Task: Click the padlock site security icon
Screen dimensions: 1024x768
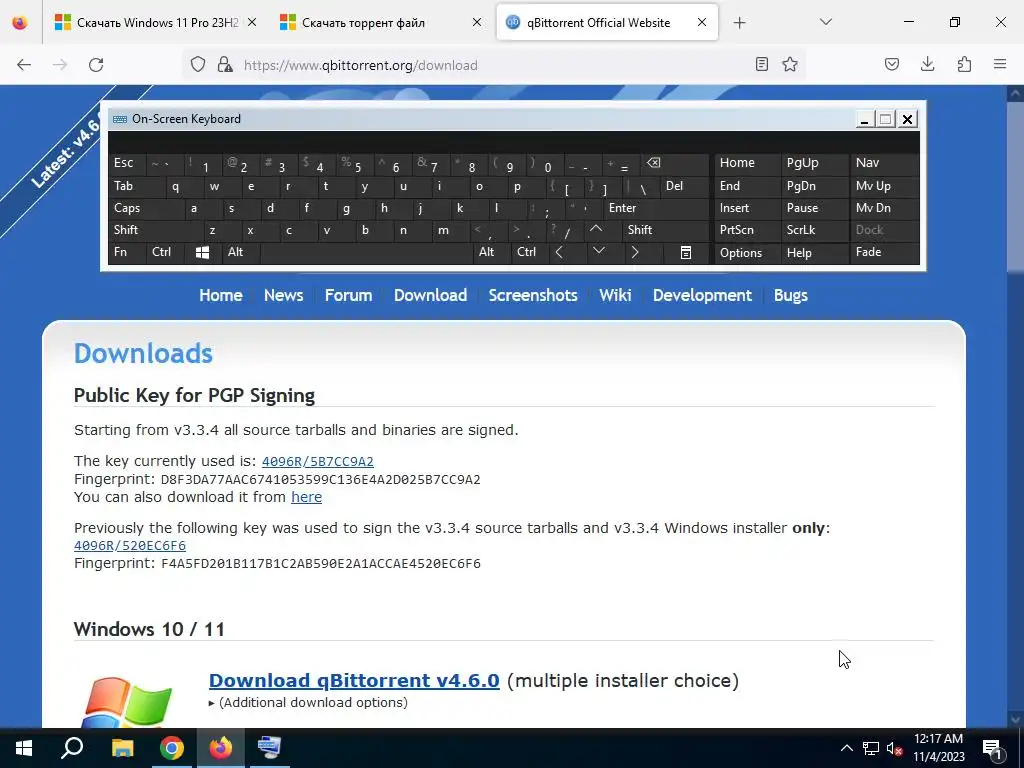Action: [x=225, y=64]
